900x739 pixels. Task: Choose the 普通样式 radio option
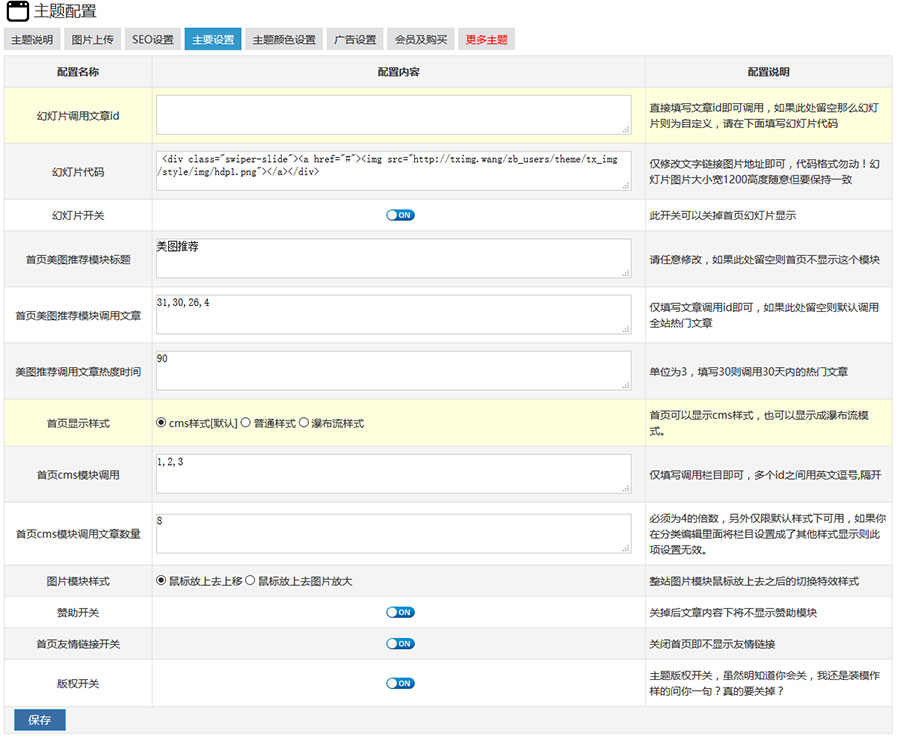click(246, 423)
